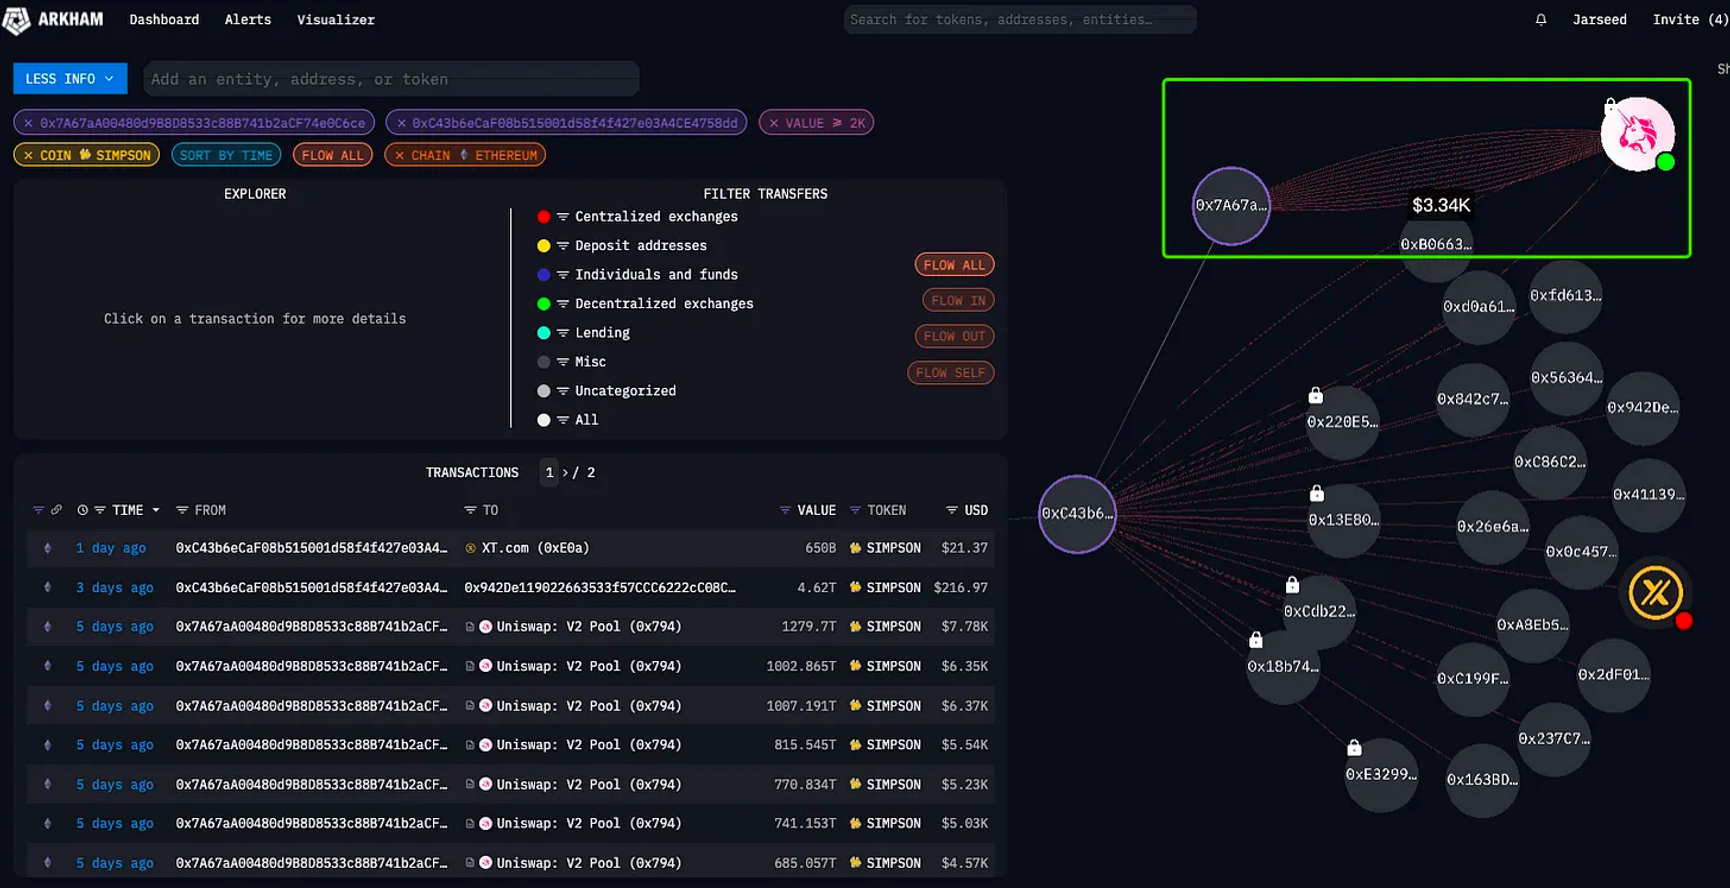Click the FLOW OUT button
The image size is (1730, 888).
click(x=954, y=336)
